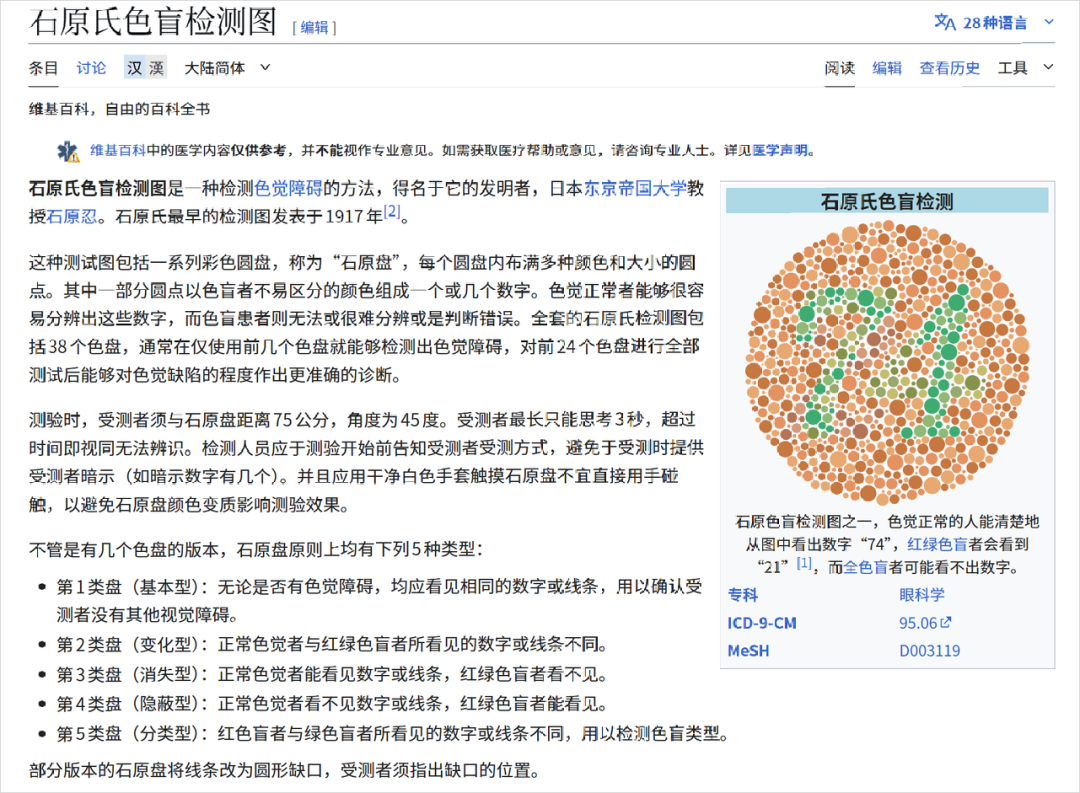The width and height of the screenshot is (1080, 793).
Task: Open the 全色盲 link in the caption
Action: 865,567
